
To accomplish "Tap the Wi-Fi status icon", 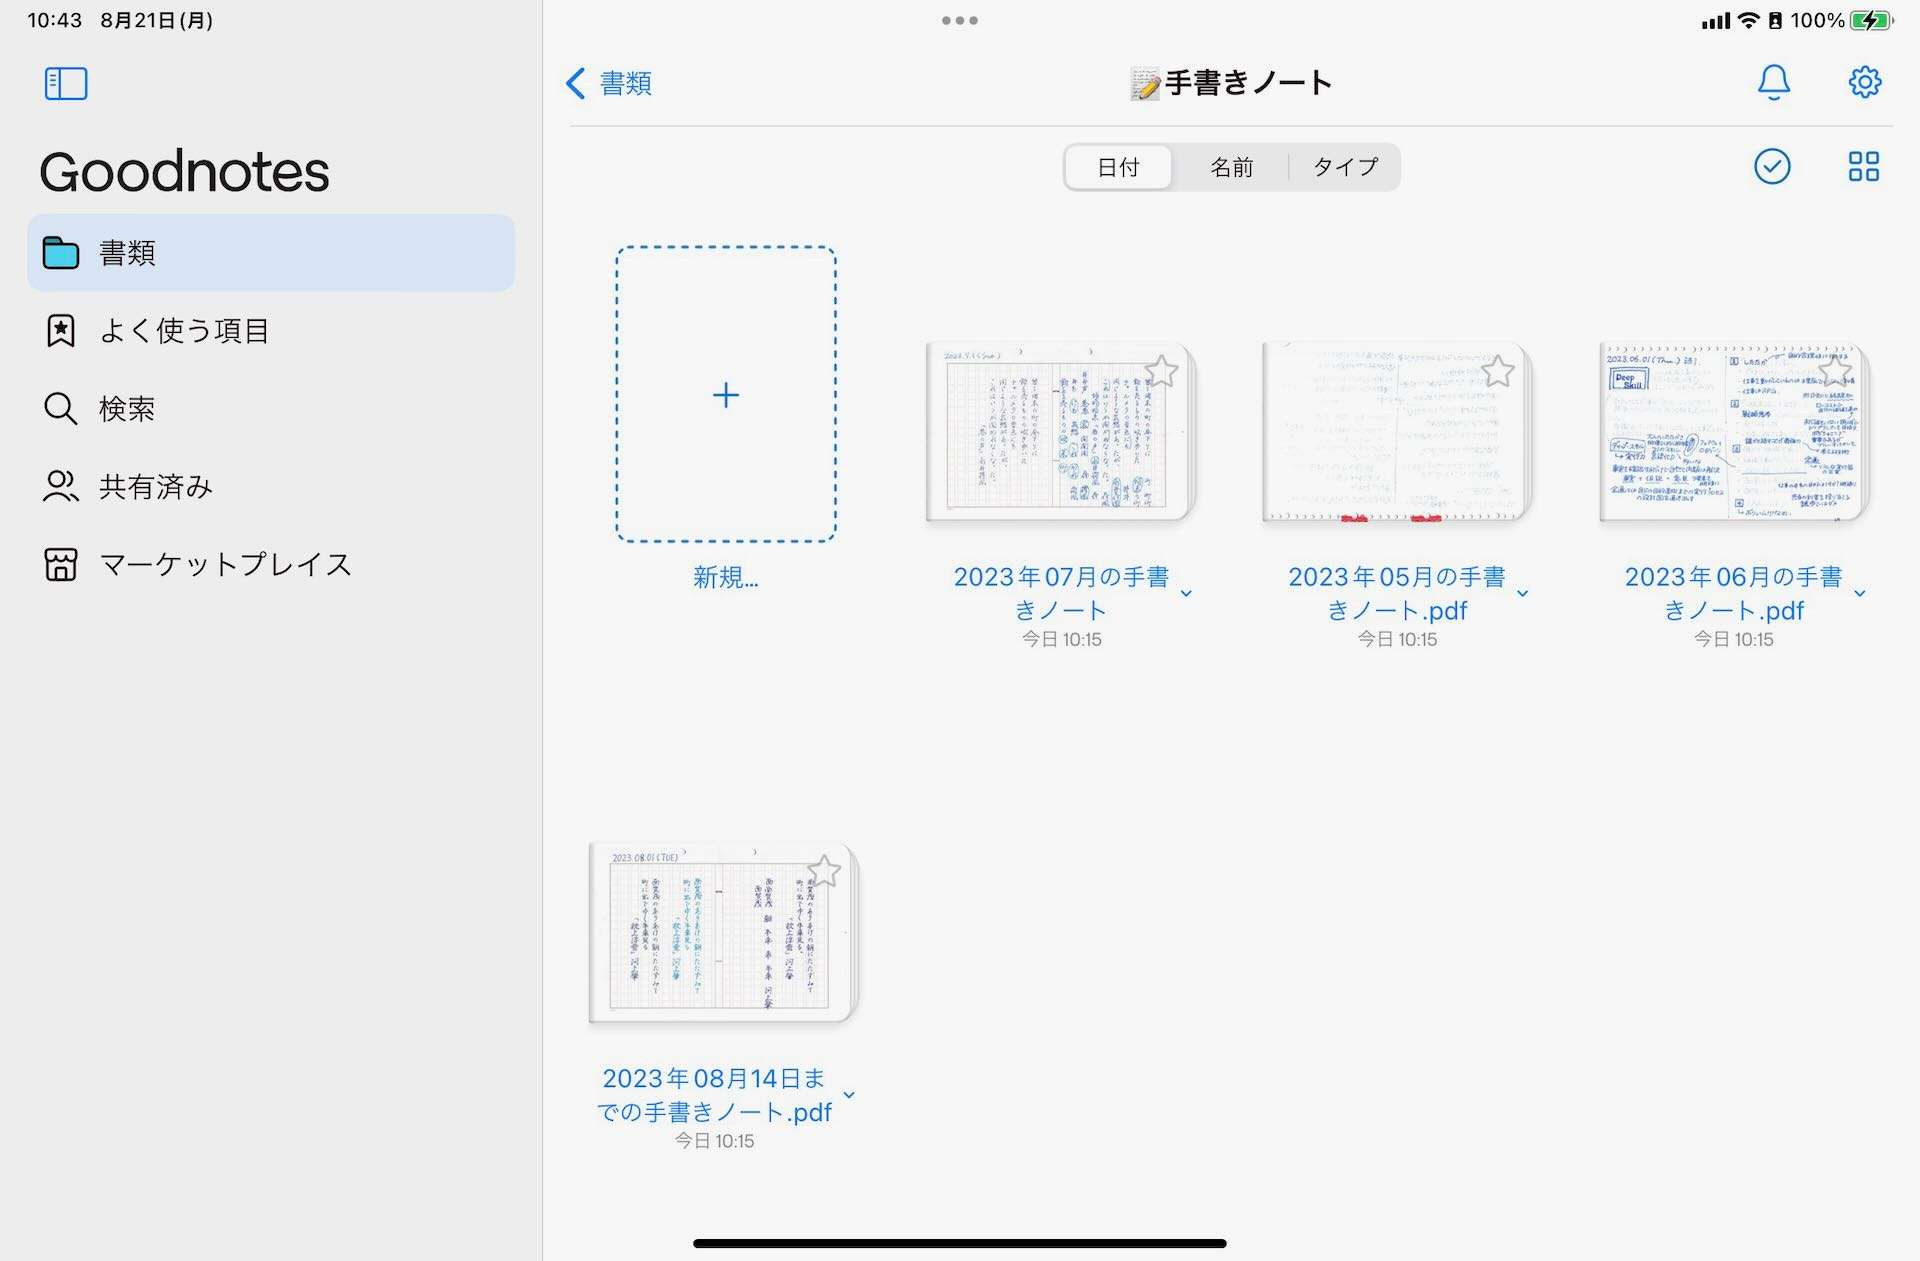I will click(x=1748, y=20).
